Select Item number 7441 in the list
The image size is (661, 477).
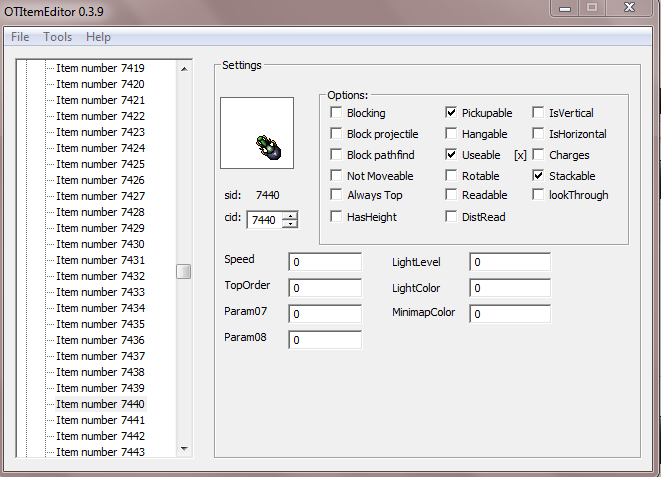tap(100, 420)
